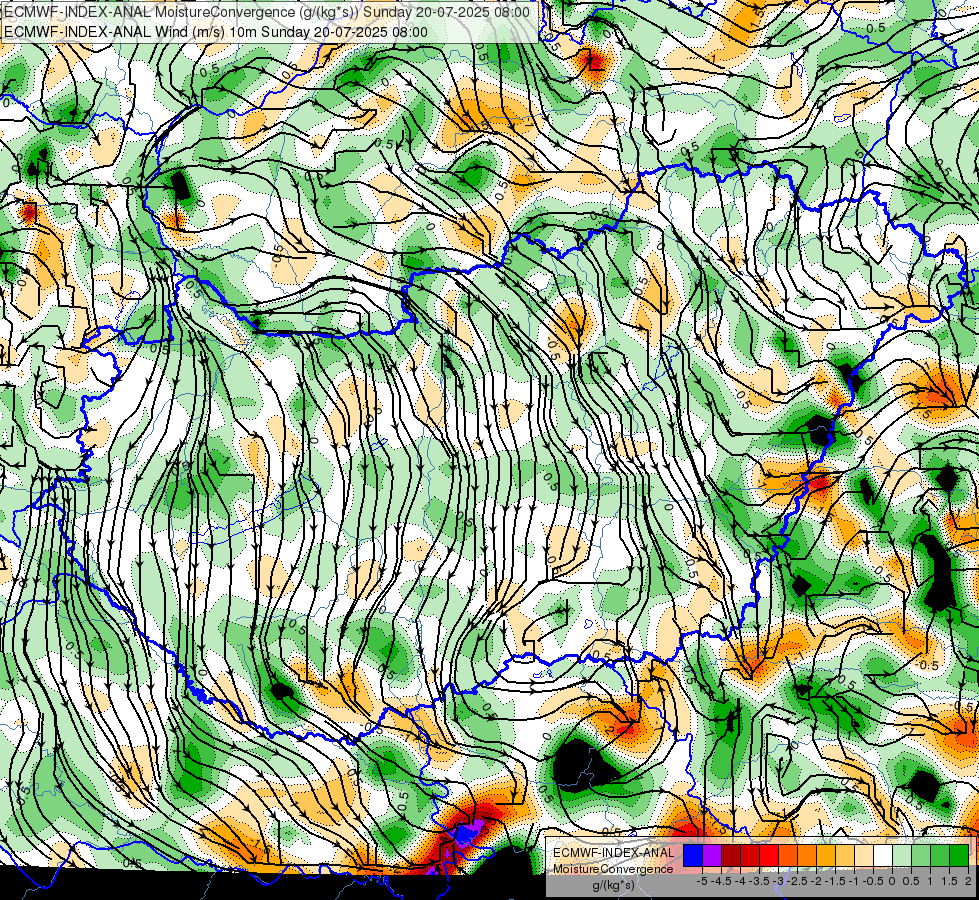The width and height of the screenshot is (979, 900).
Task: Click the Wind (m/s) 10m title line
Action: pos(216,32)
